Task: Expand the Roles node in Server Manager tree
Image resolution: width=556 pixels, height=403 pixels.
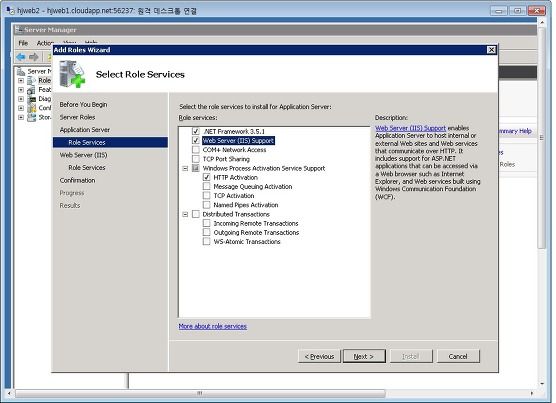Action: point(21,80)
